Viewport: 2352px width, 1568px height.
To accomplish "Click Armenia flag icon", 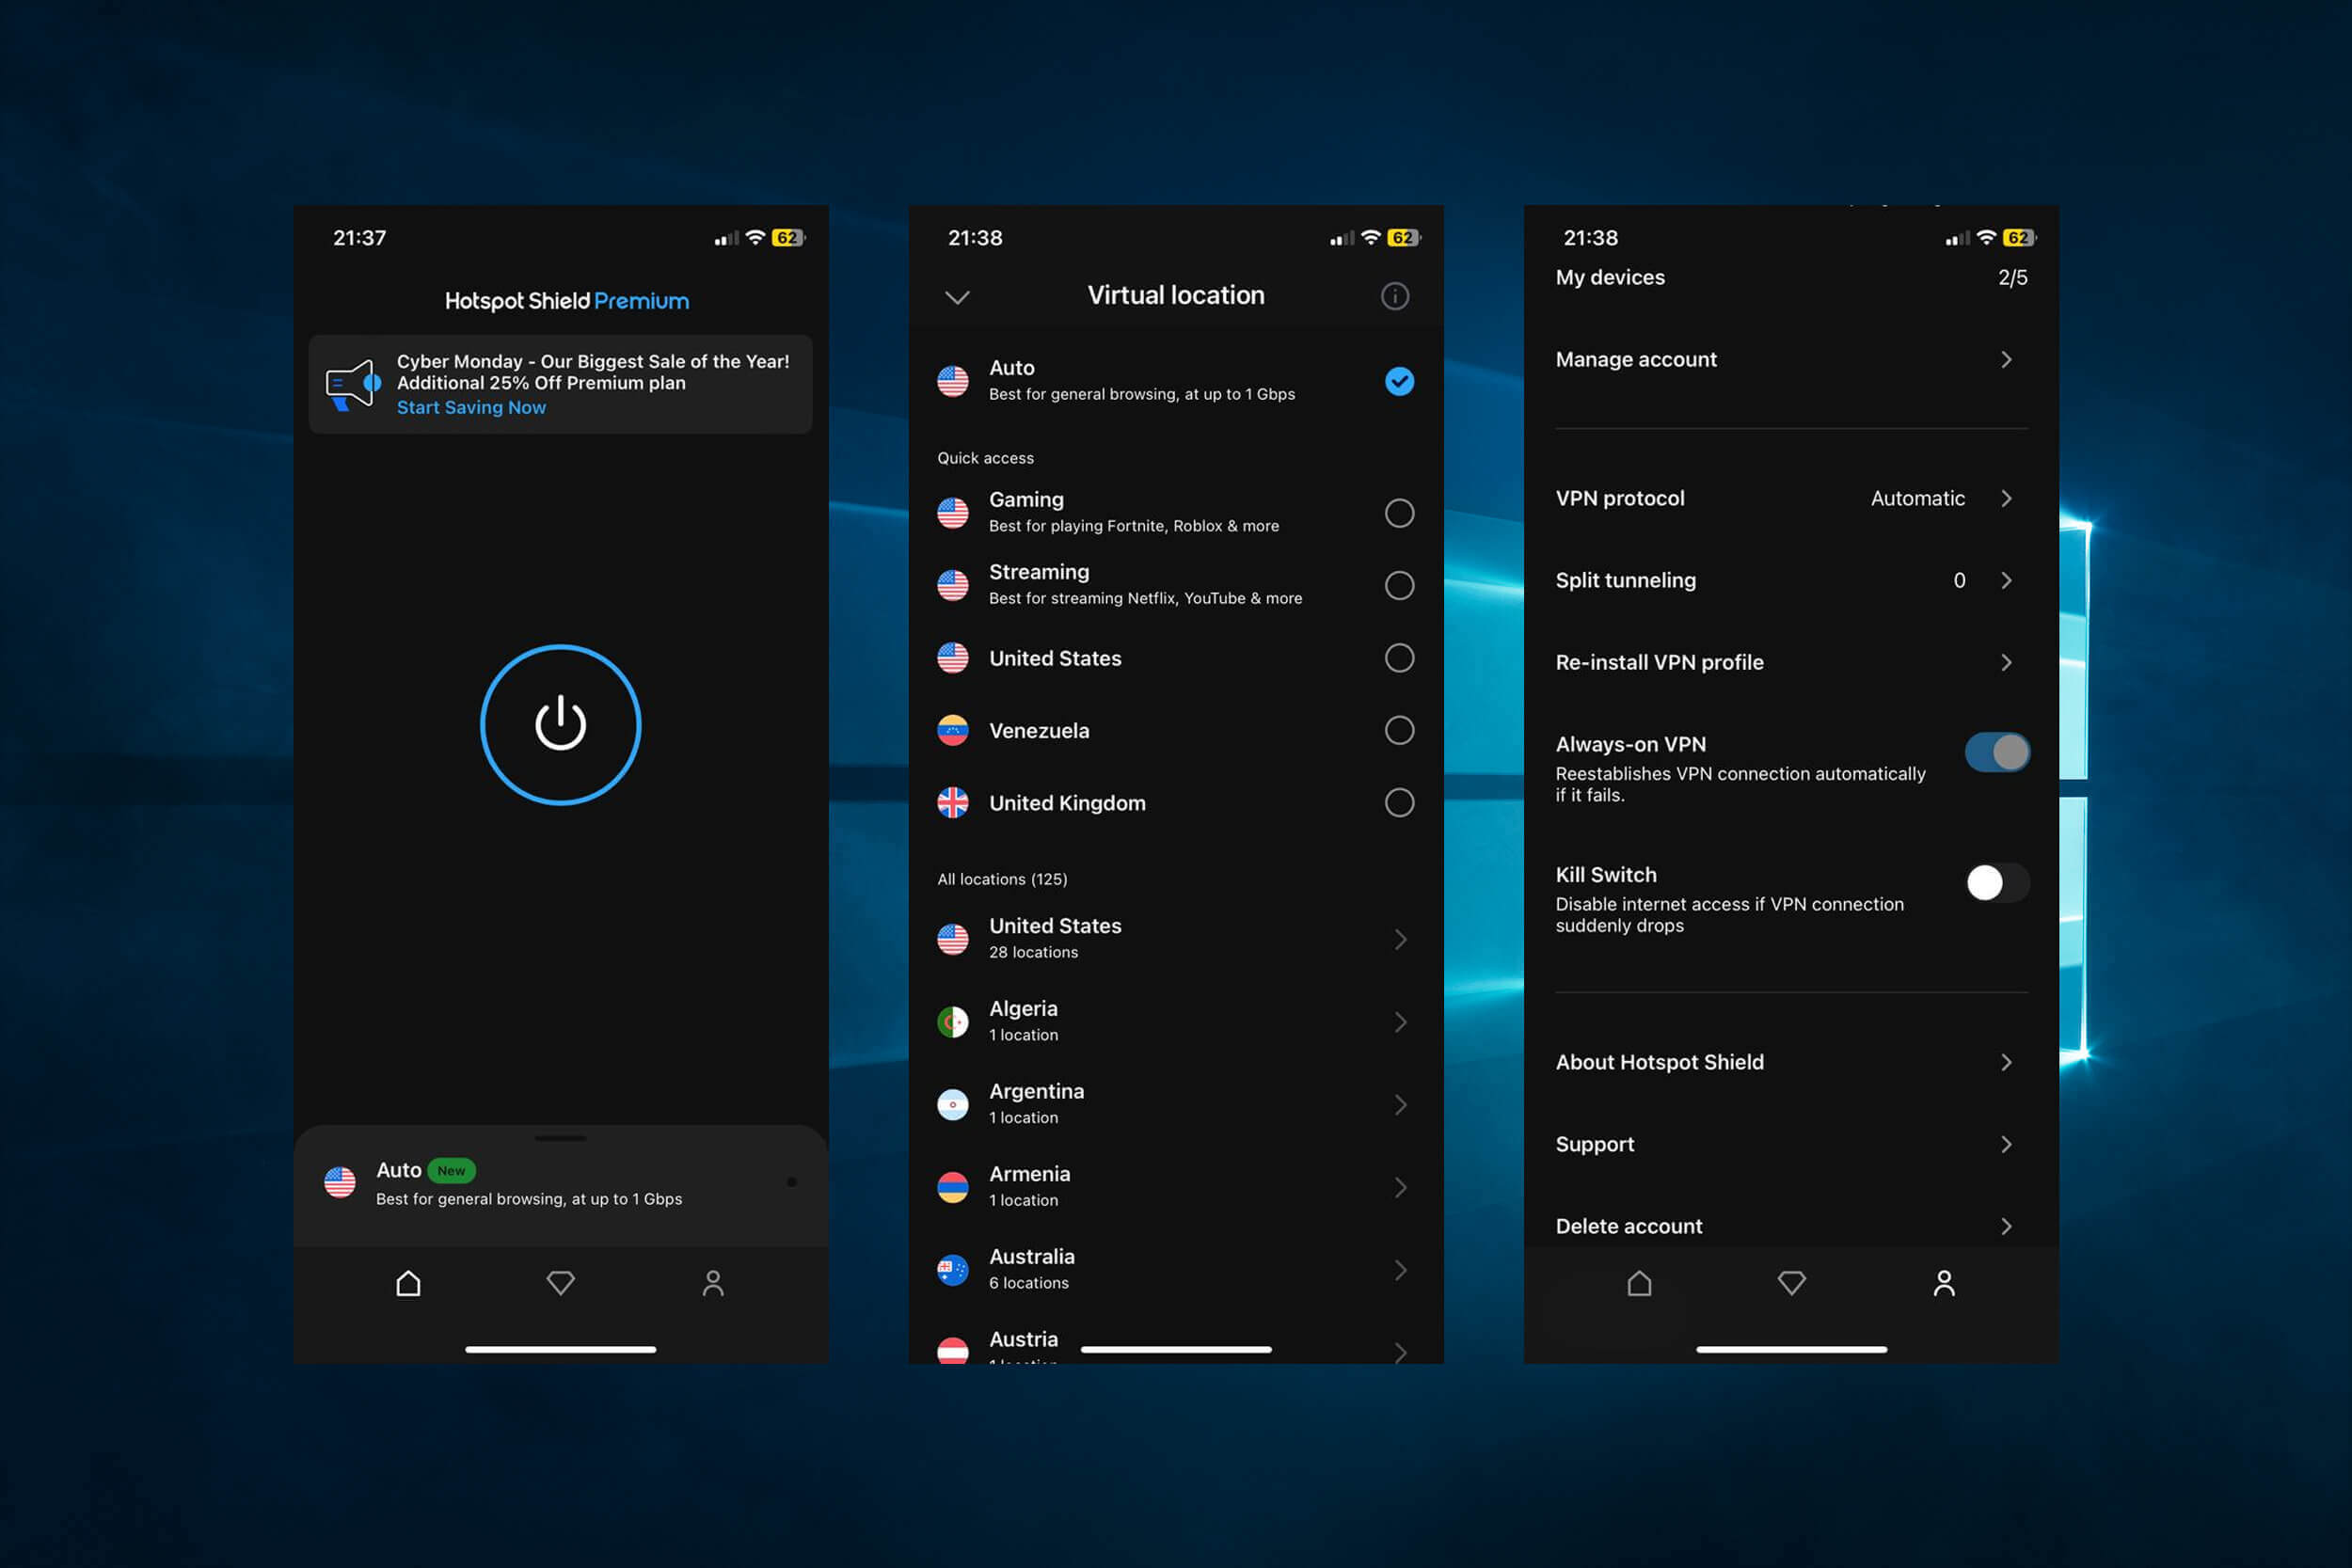I will [952, 1187].
